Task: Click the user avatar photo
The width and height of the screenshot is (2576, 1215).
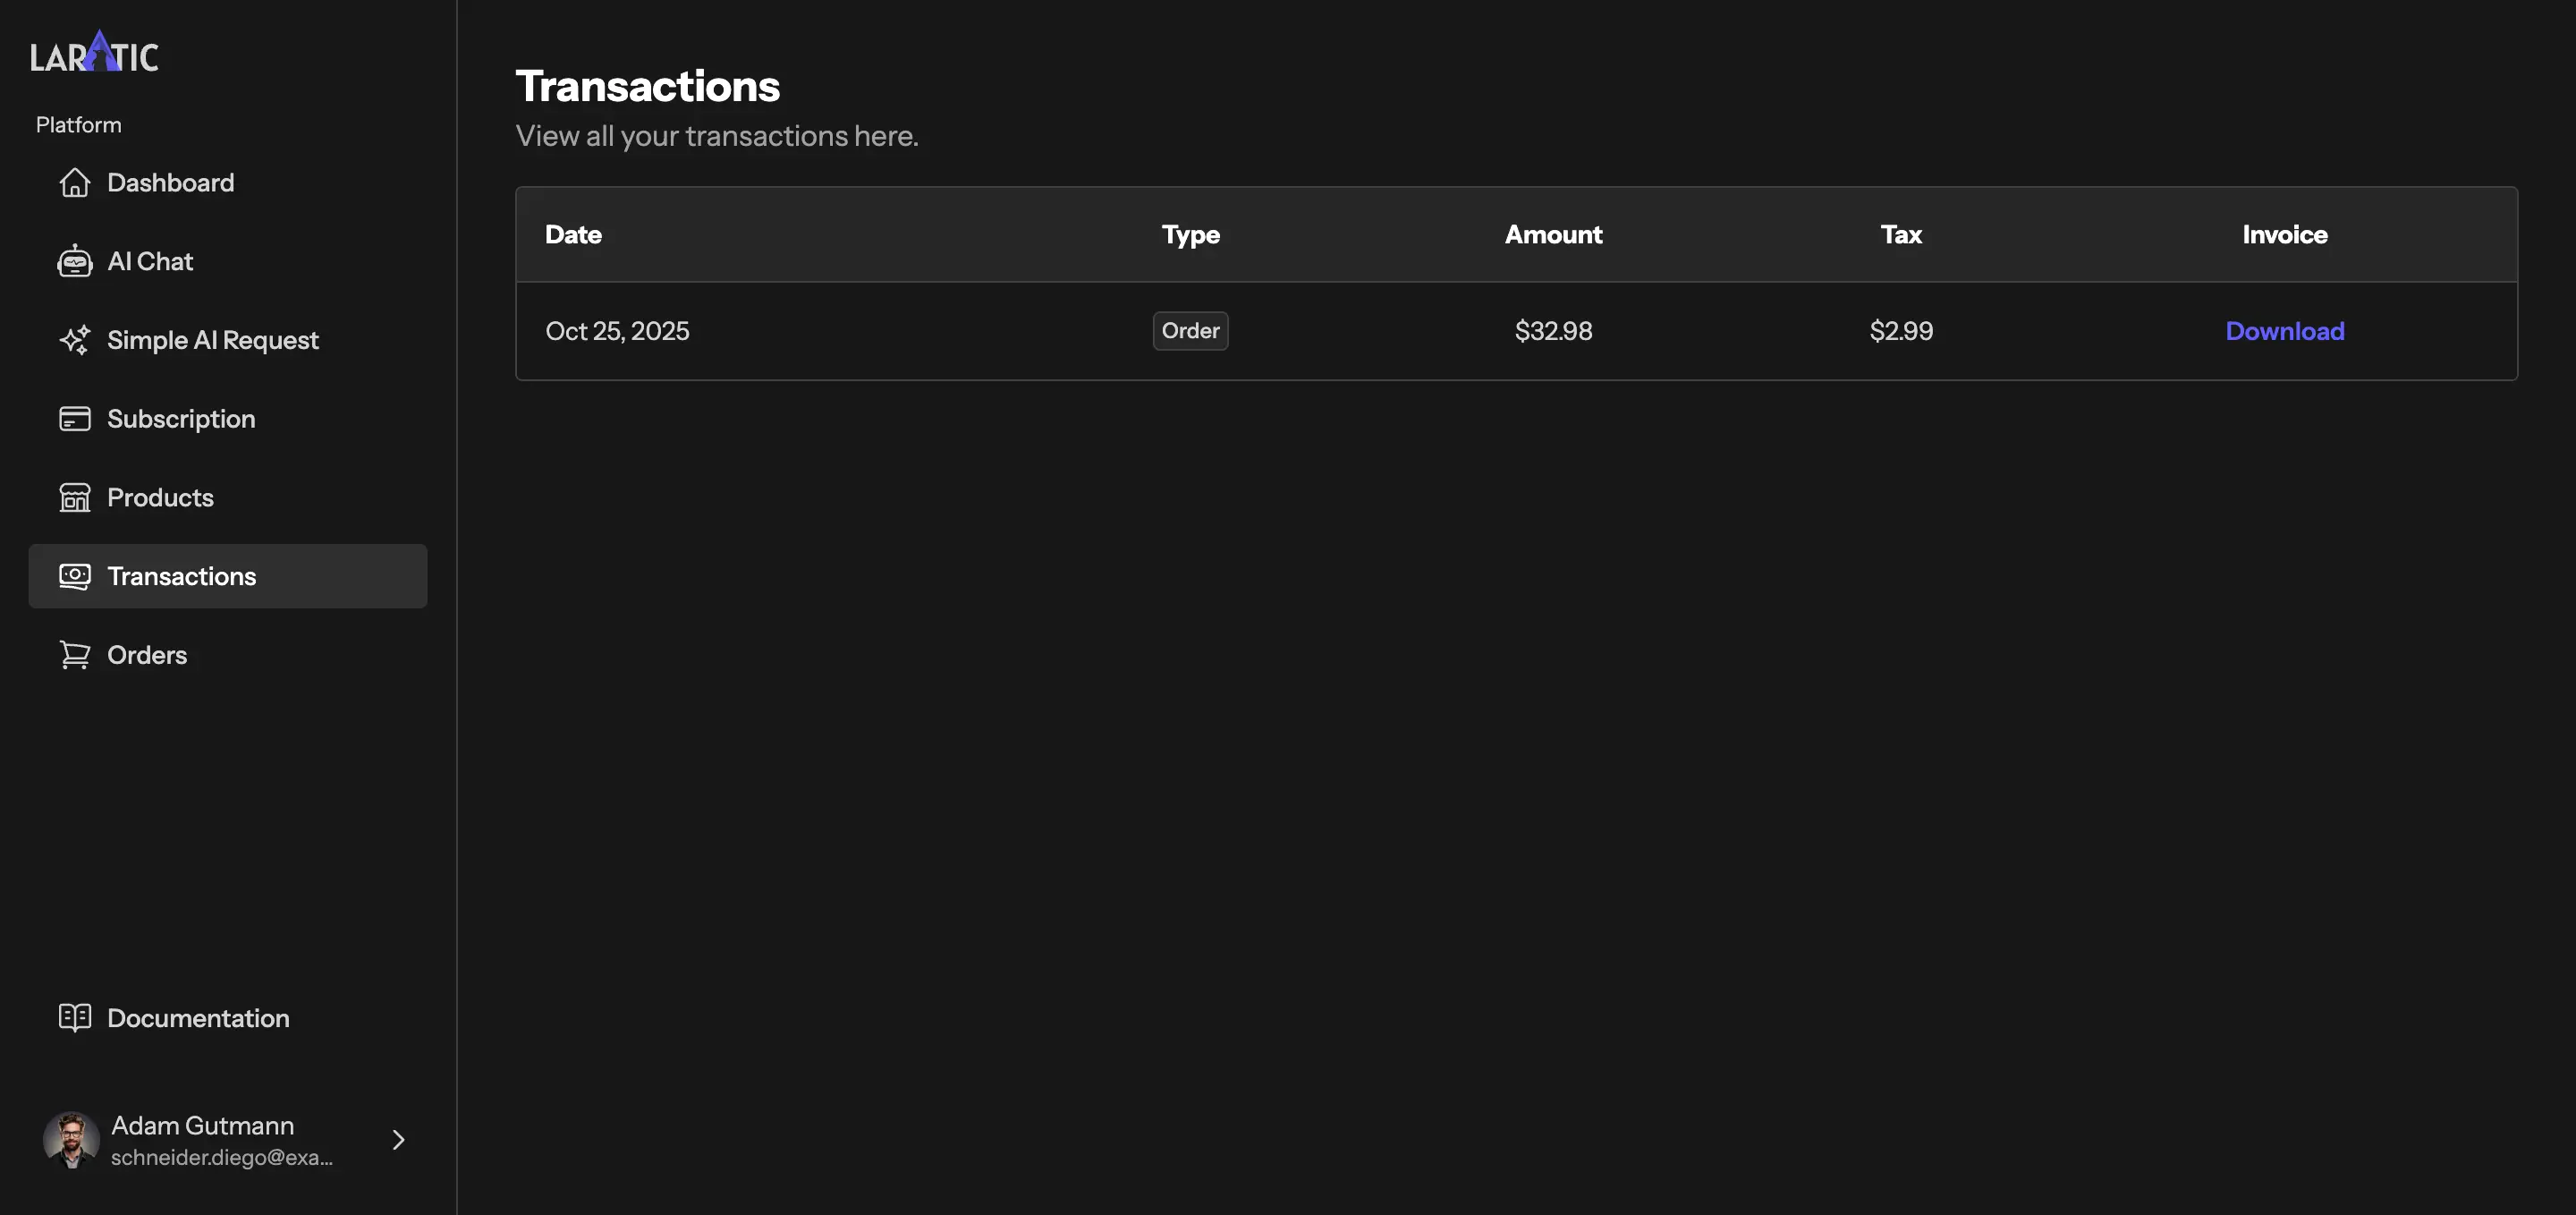Action: coord(71,1139)
